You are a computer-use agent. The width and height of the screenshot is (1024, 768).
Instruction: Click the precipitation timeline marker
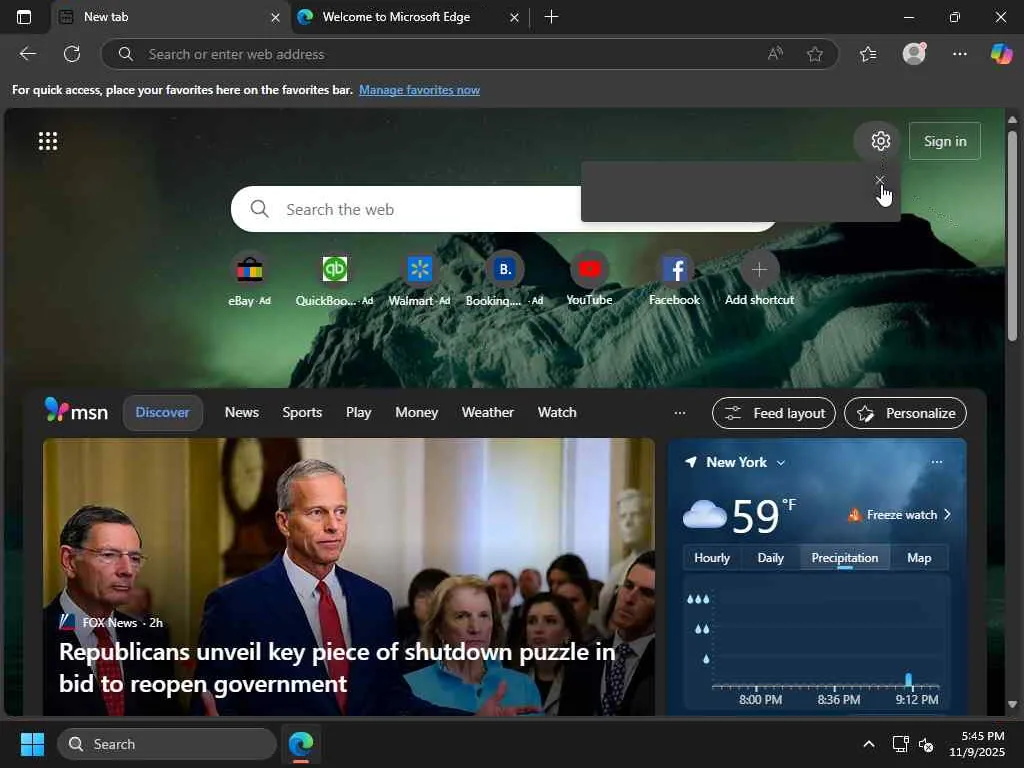click(x=908, y=680)
